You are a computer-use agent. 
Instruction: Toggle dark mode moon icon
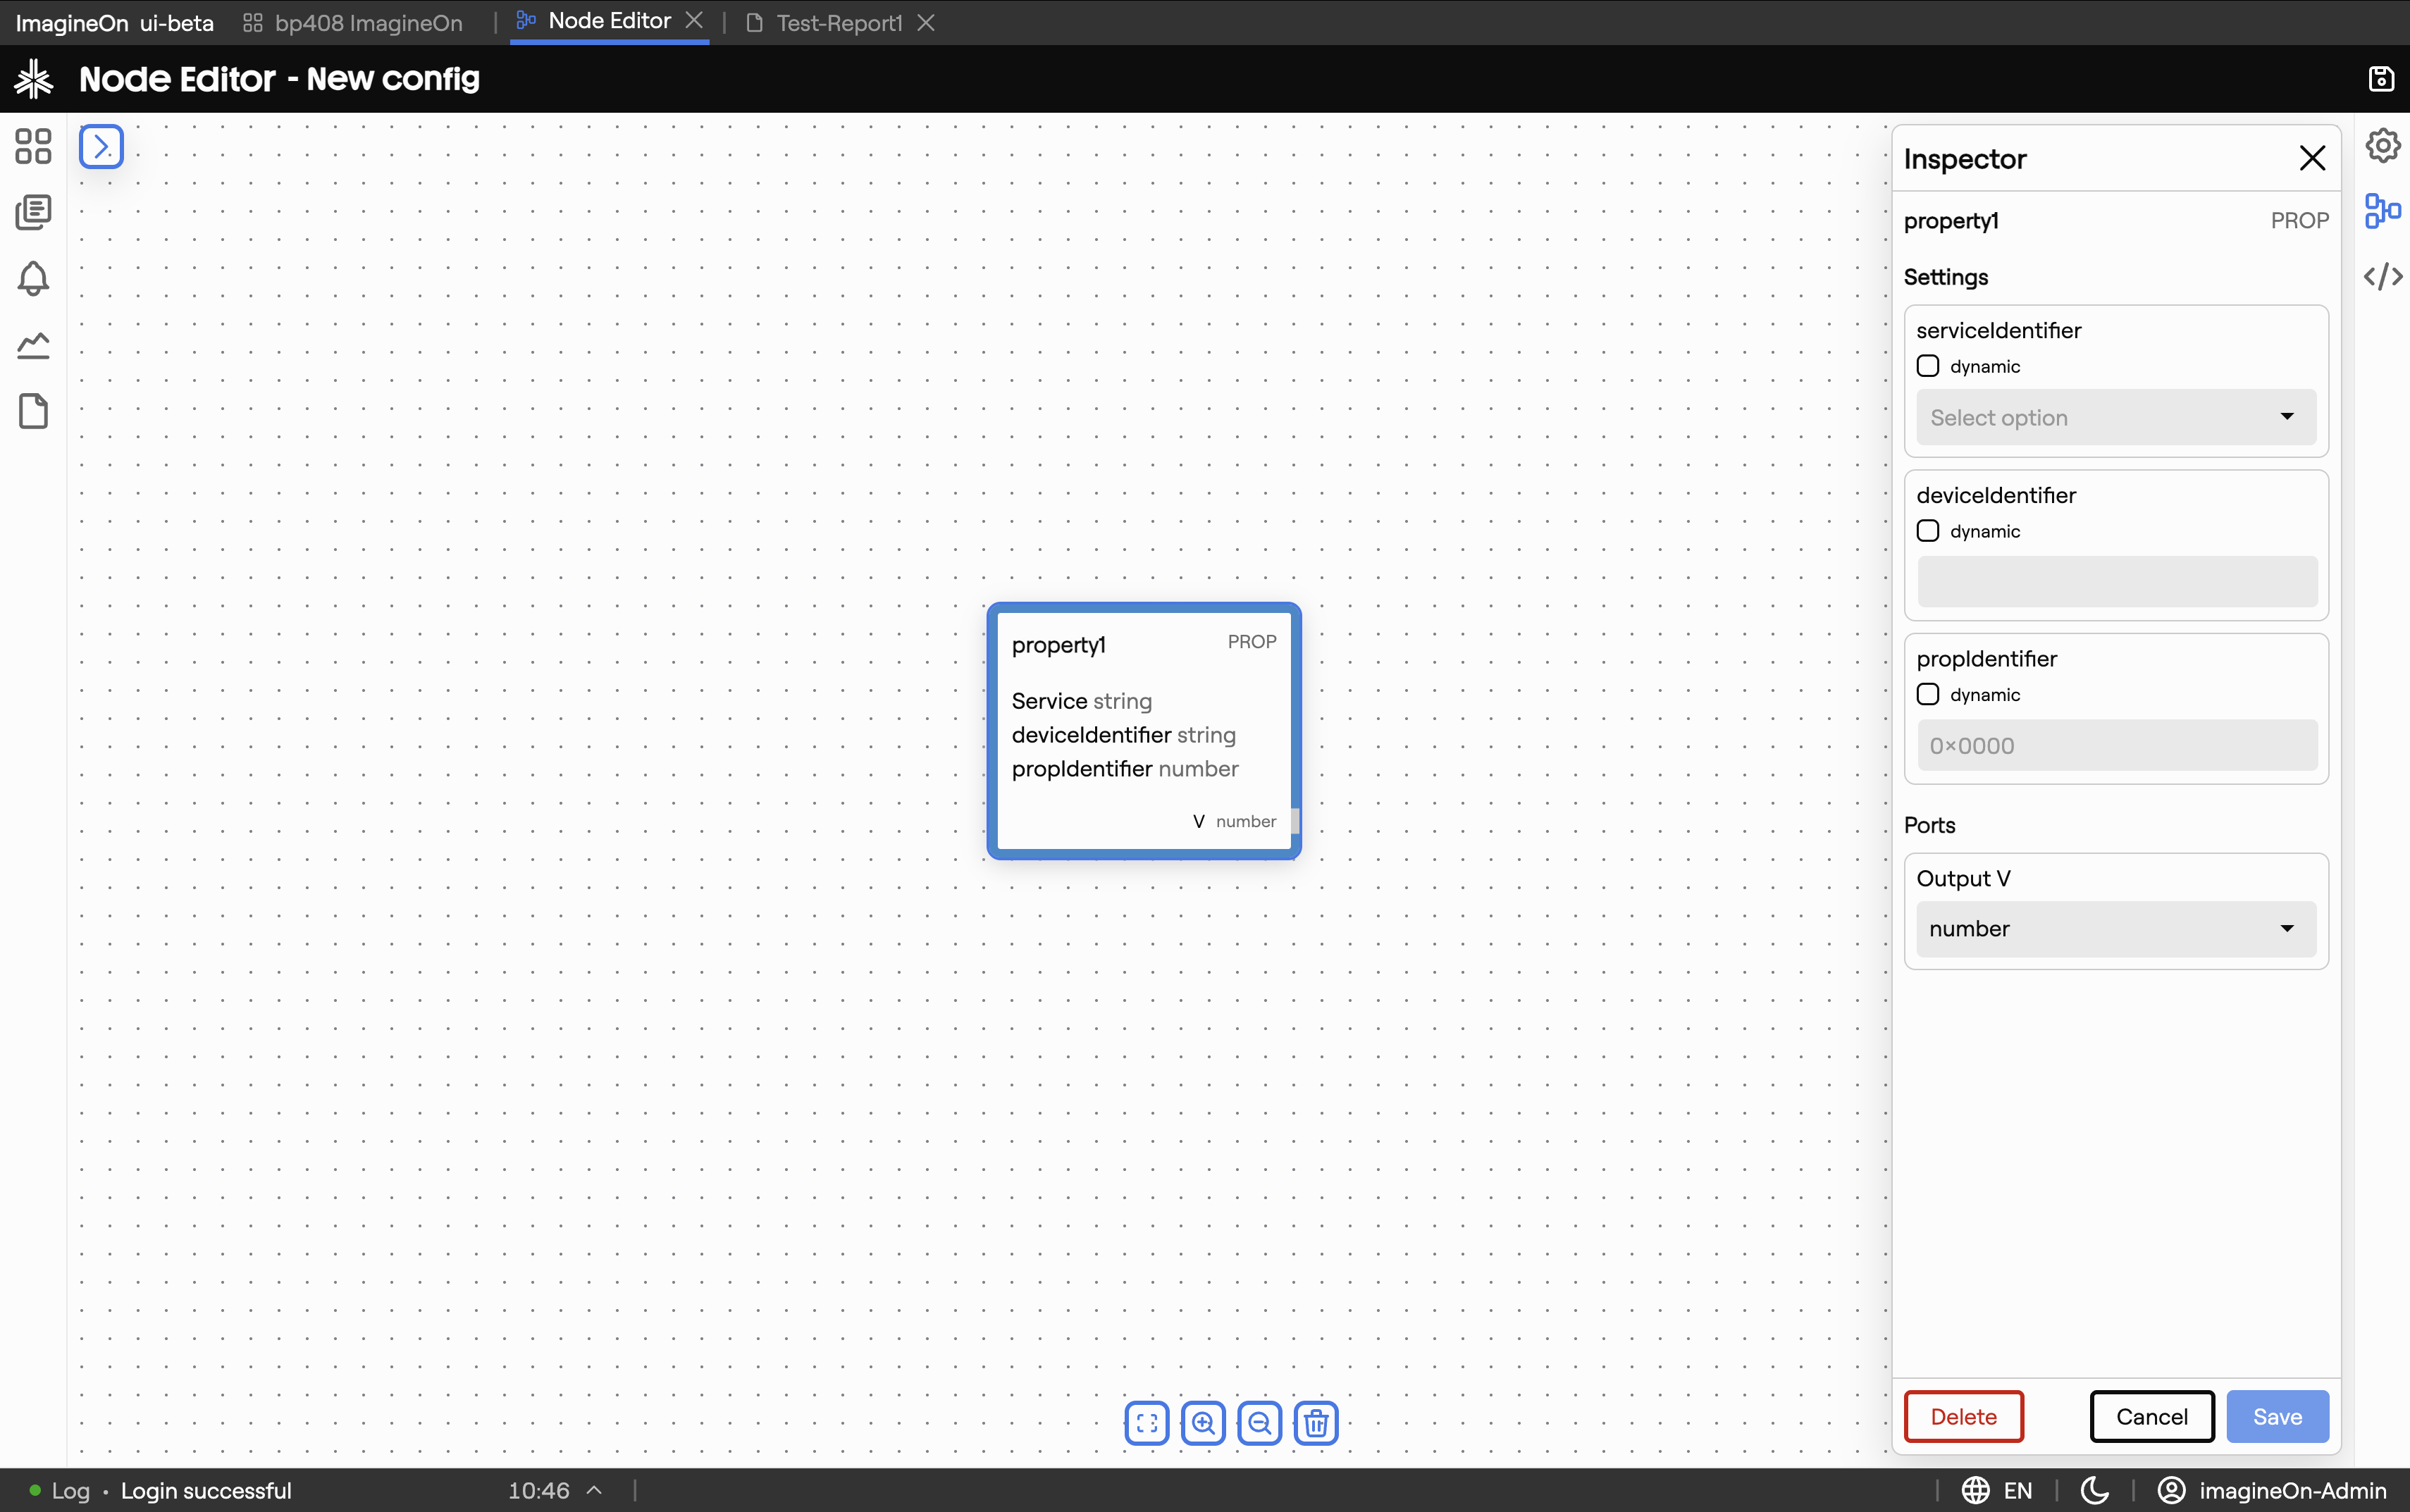[x=2094, y=1490]
